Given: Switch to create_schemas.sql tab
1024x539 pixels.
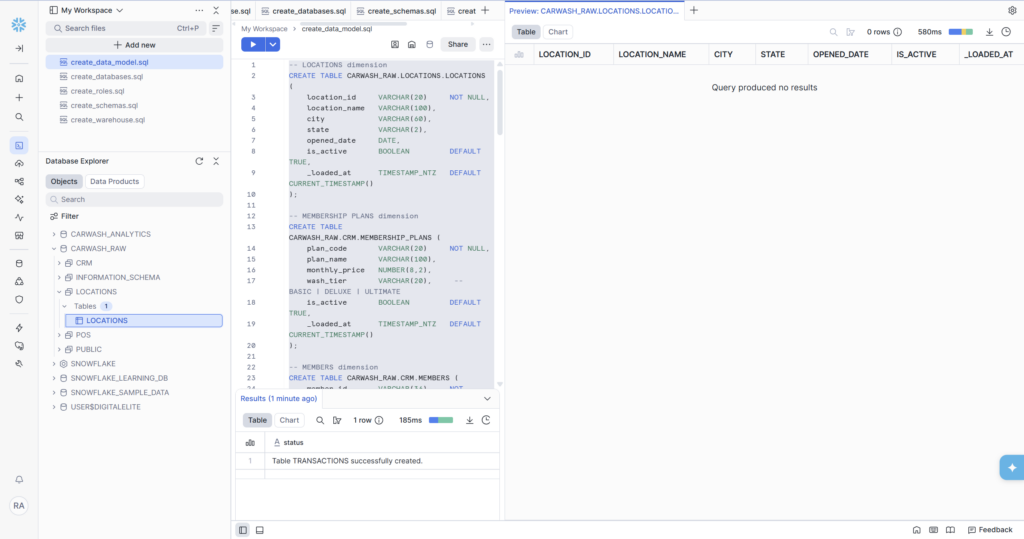Looking at the screenshot, I should [x=400, y=10].
